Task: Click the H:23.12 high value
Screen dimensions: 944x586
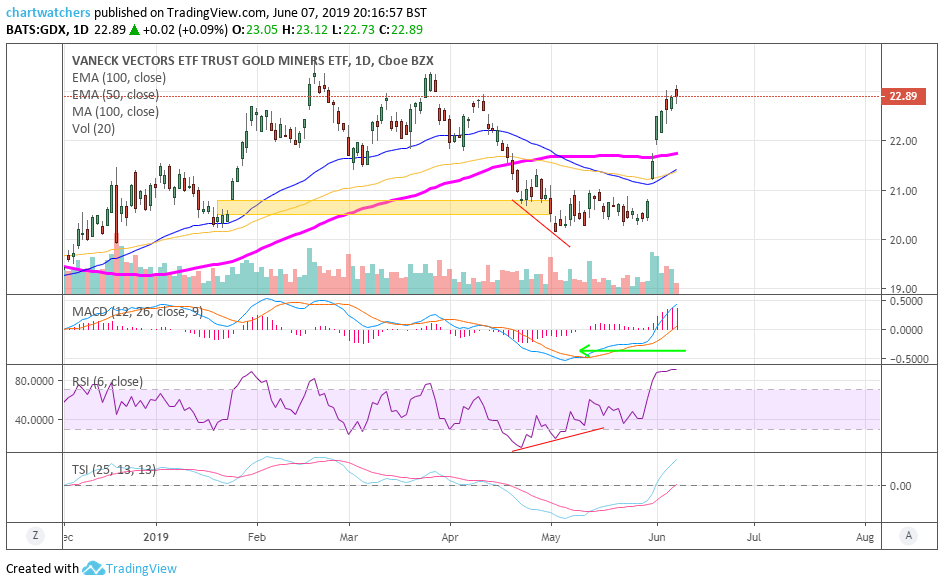Action: (303, 30)
